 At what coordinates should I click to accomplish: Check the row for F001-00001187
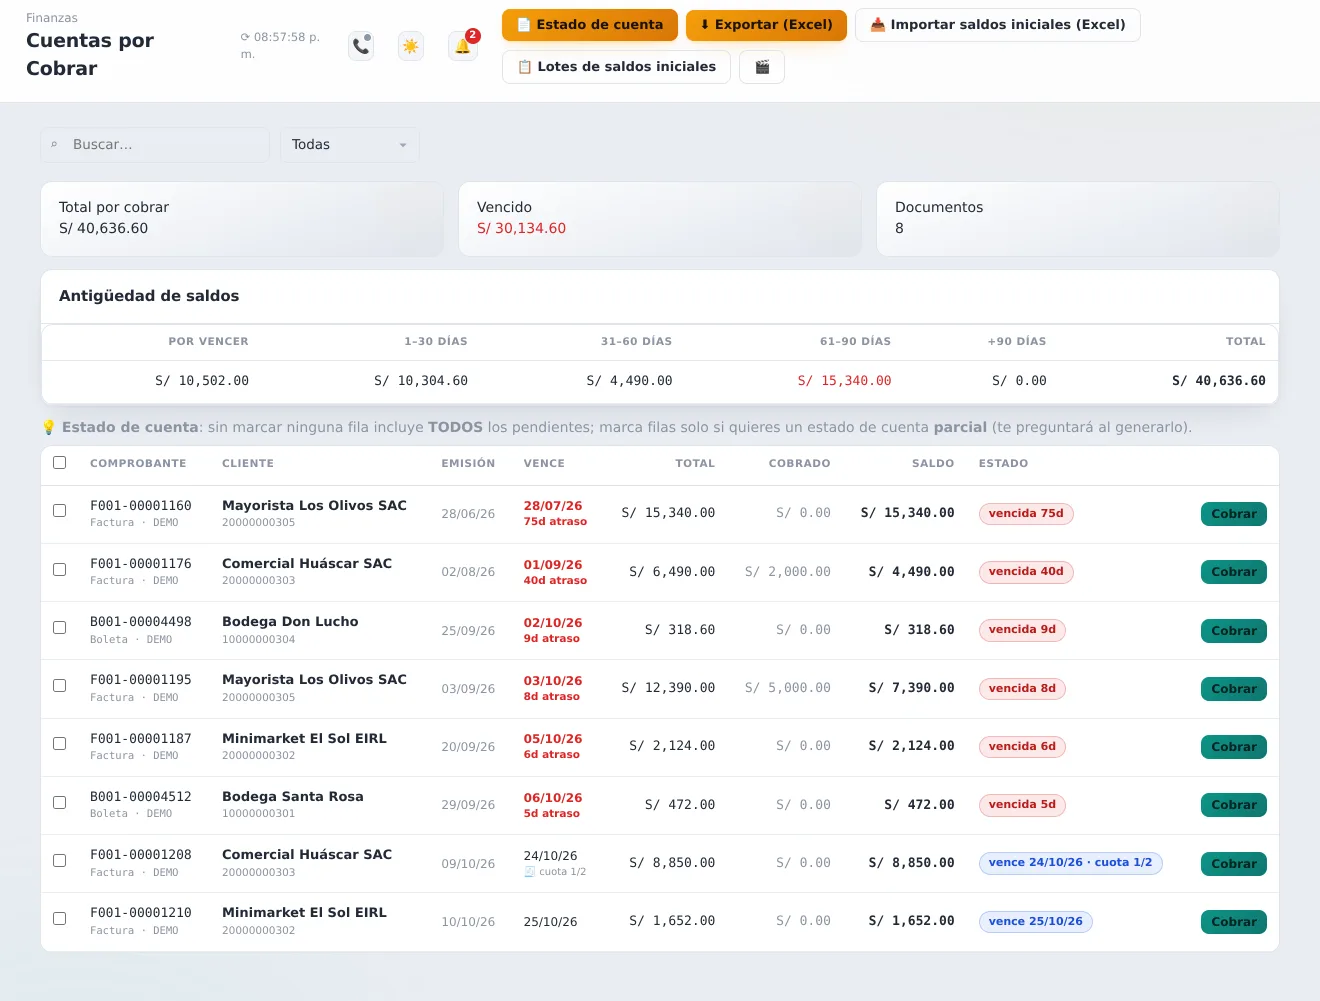click(60, 743)
